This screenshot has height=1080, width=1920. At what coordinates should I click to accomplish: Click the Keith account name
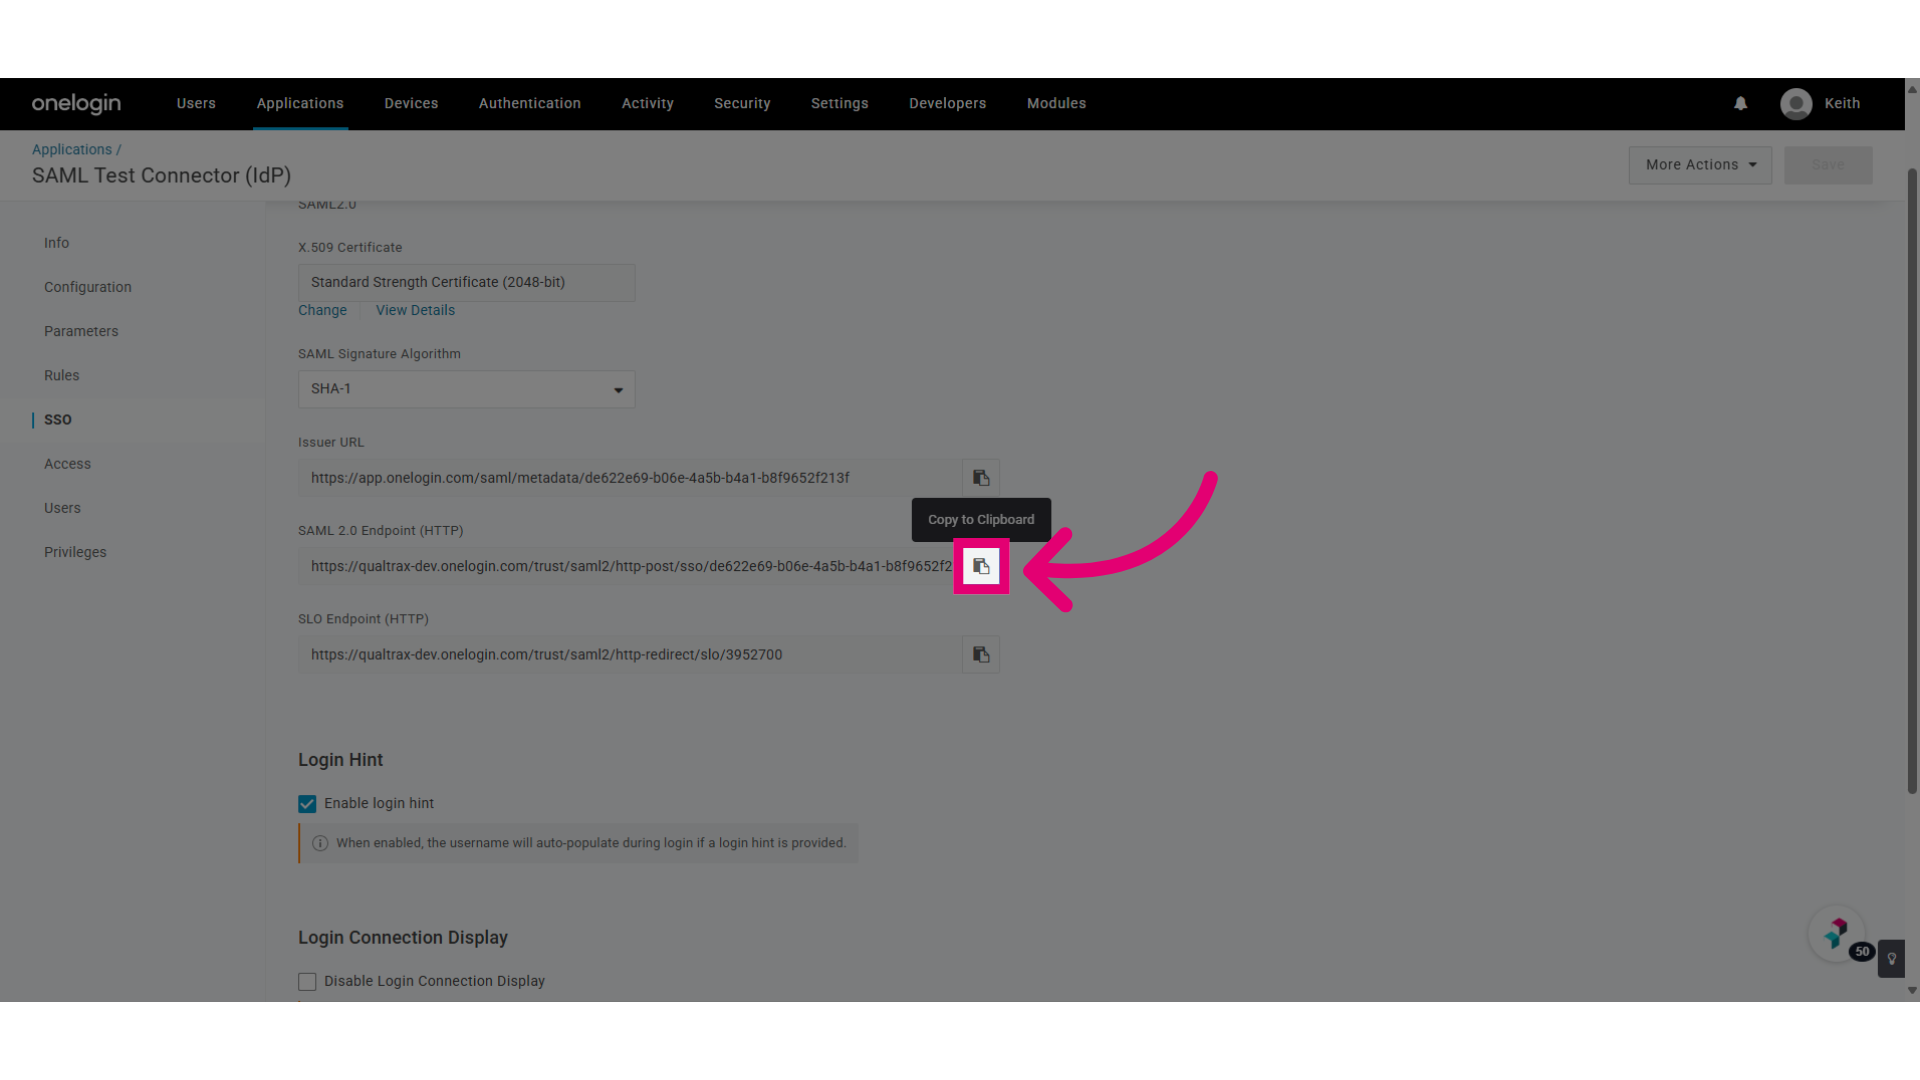[1842, 104]
